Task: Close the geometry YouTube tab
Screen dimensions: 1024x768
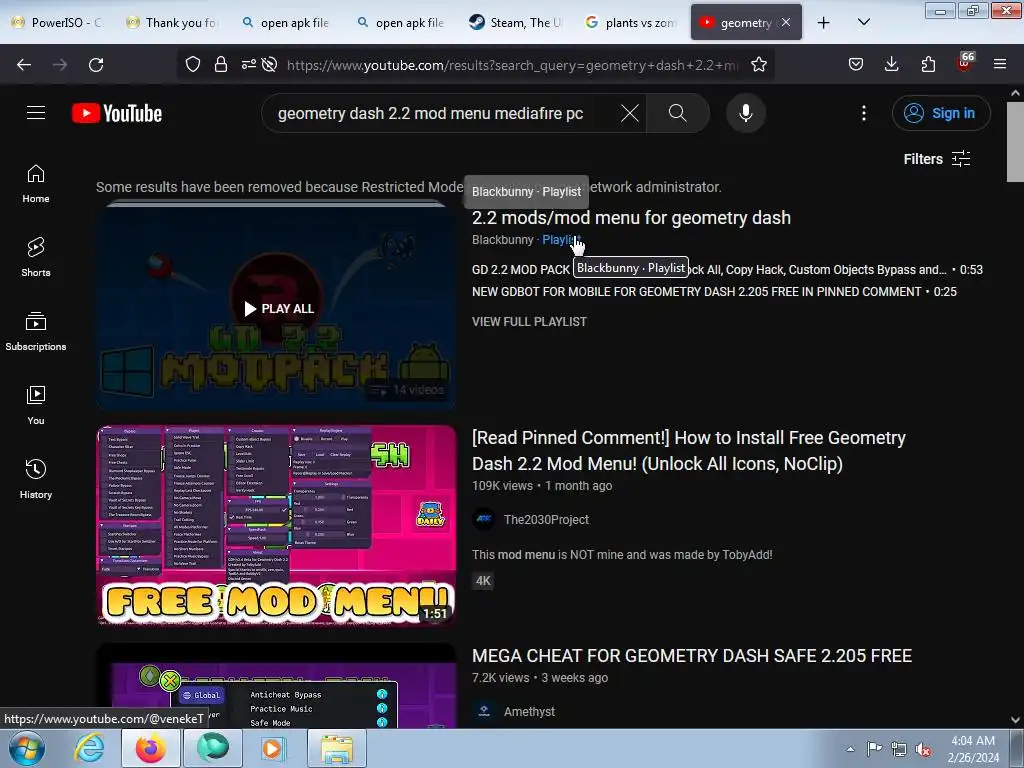Action: pos(786,22)
